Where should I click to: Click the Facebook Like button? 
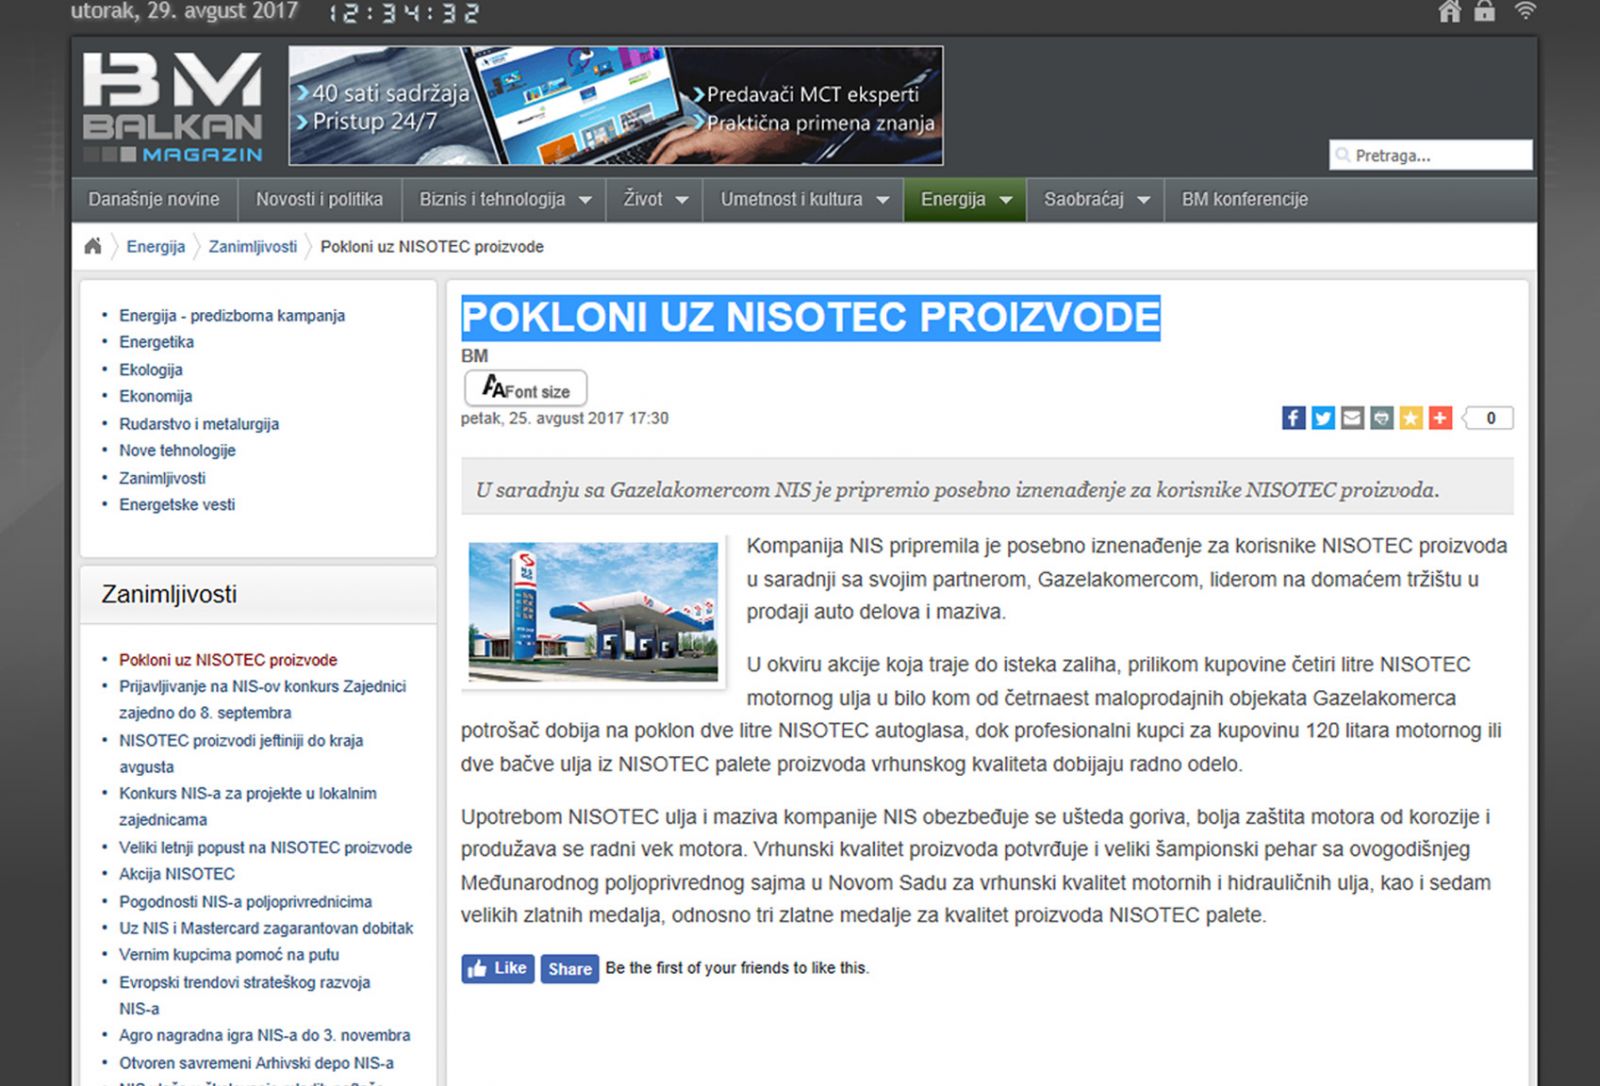(498, 968)
